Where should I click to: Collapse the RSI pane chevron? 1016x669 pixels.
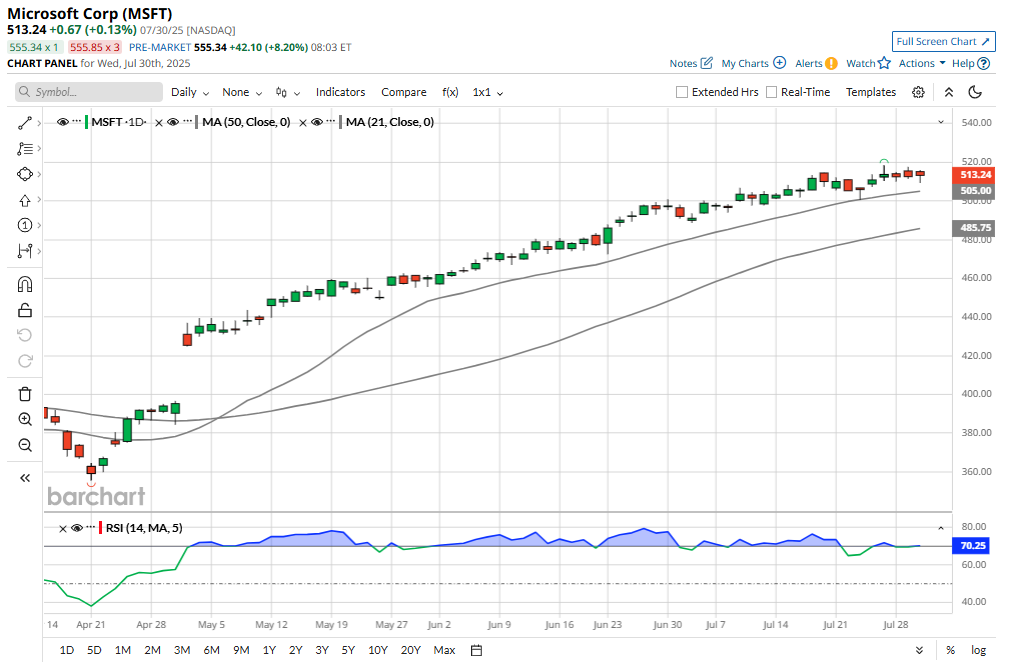[941, 528]
